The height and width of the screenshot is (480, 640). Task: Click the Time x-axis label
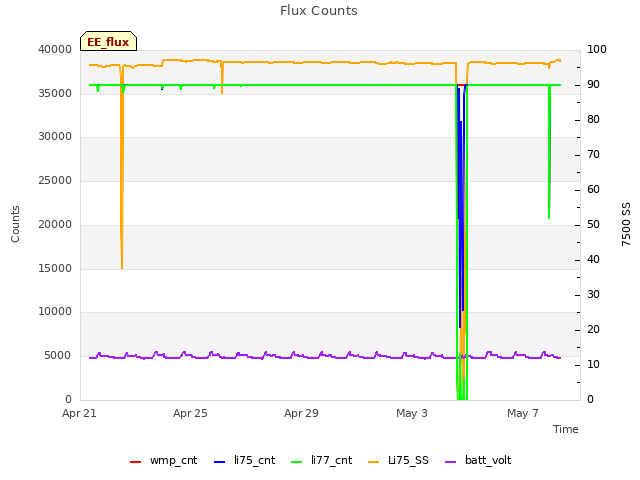pyautogui.click(x=566, y=429)
